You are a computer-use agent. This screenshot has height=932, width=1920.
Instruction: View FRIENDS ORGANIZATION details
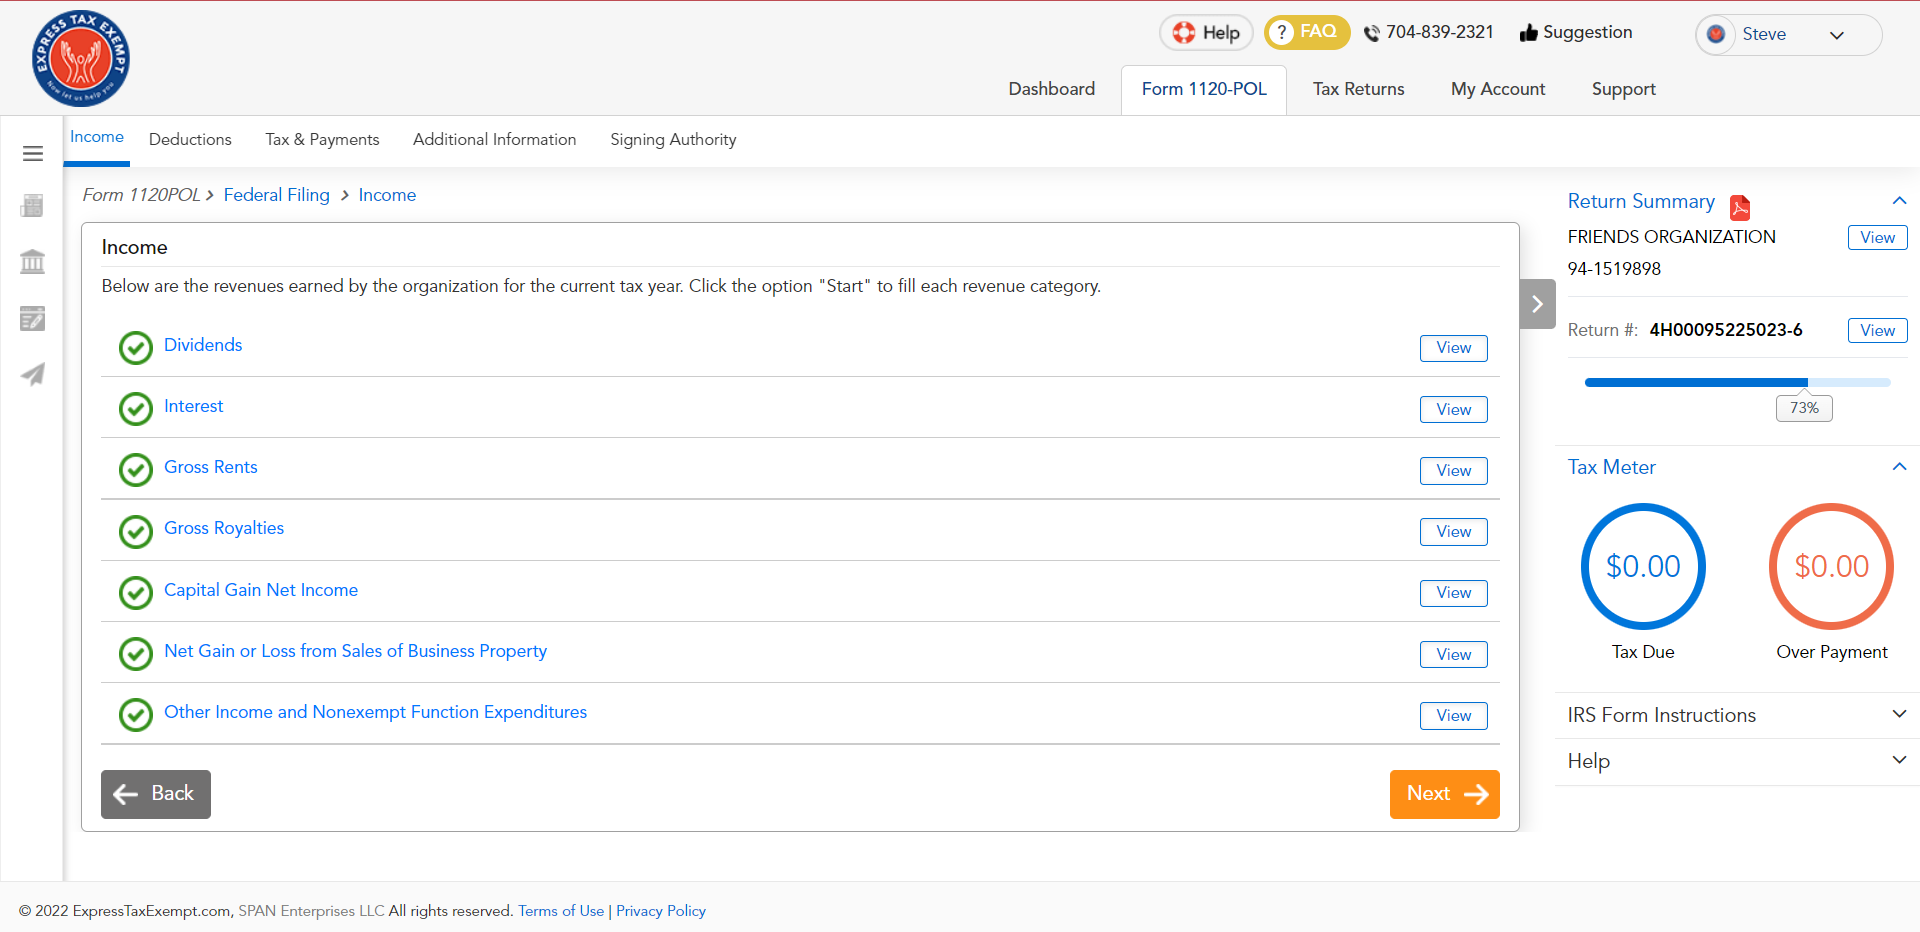coord(1877,237)
